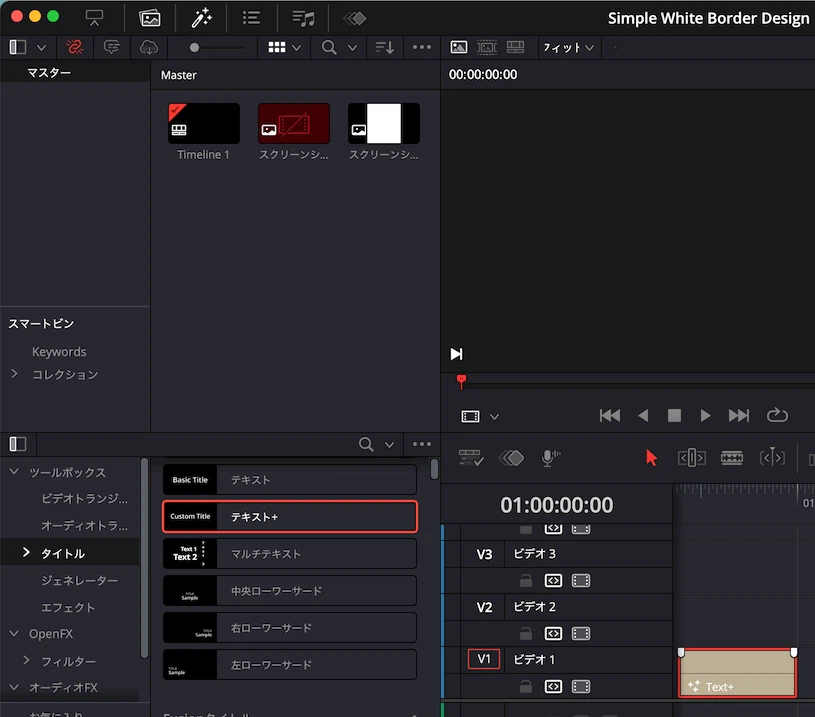
Task: Choose the テキスト+ Custom Title item
Action: (x=289, y=516)
